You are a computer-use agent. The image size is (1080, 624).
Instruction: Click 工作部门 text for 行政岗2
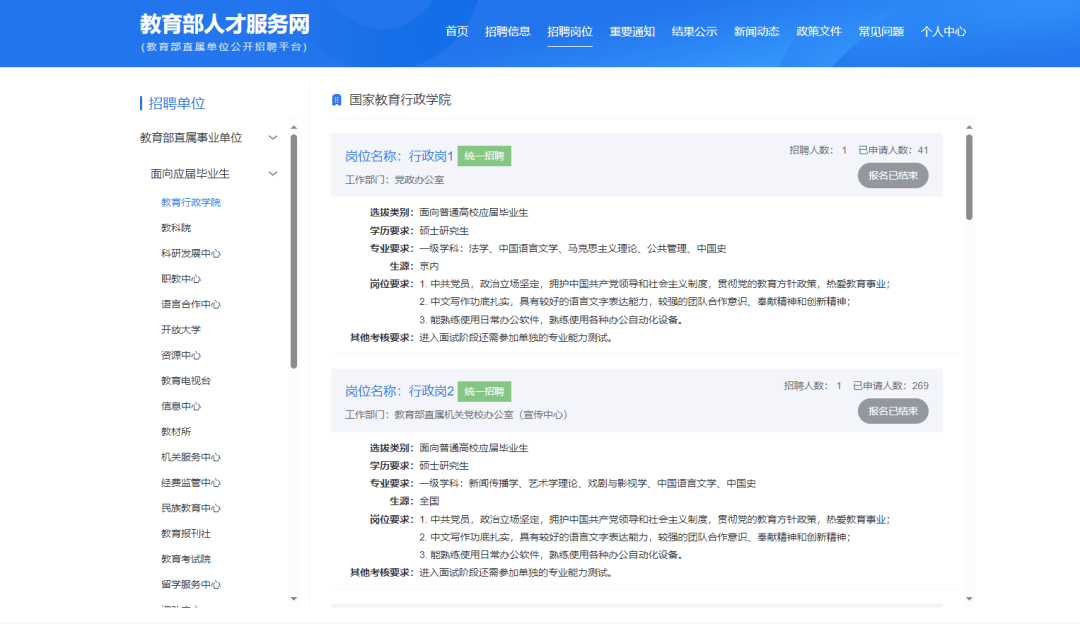tap(456, 415)
